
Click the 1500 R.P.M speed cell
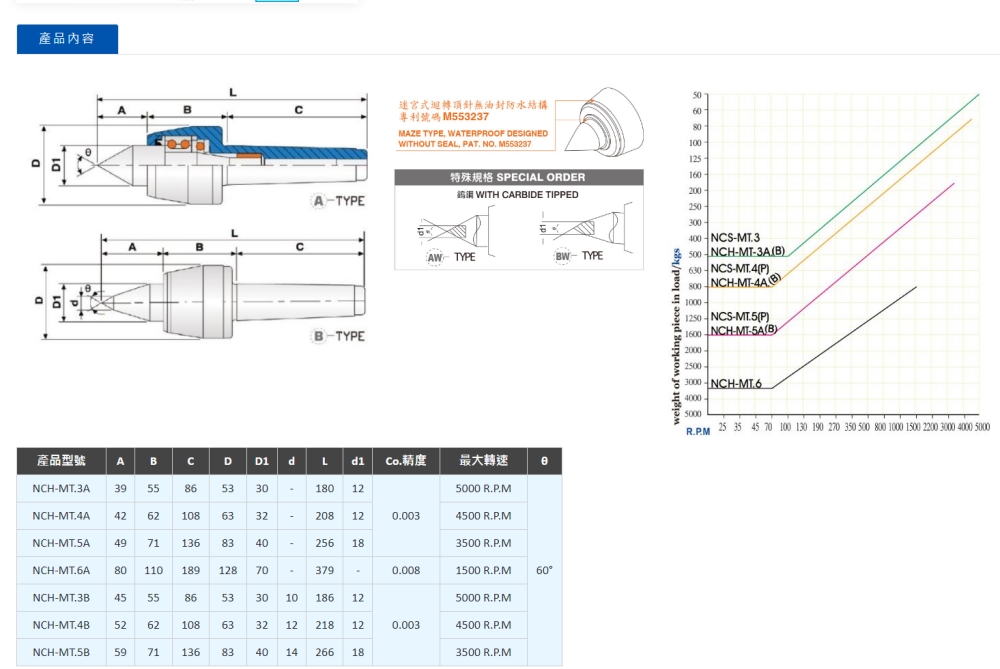[x=483, y=571]
